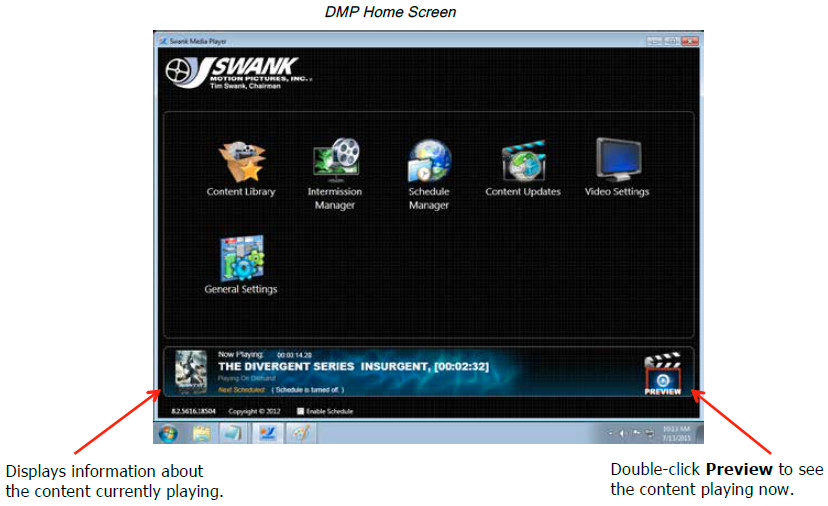Click the 'Copyright © 2012' text
This screenshot has width=828, height=506.
(x=255, y=411)
